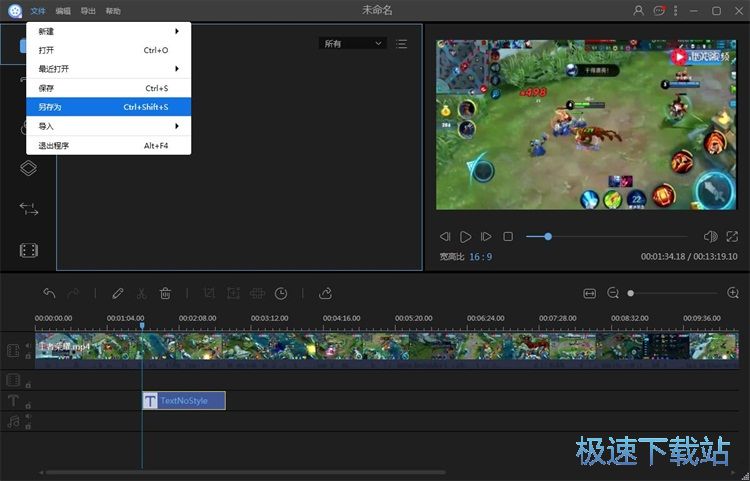750x481 pixels.
Task: Apply the mosaic tool
Action: point(257,293)
